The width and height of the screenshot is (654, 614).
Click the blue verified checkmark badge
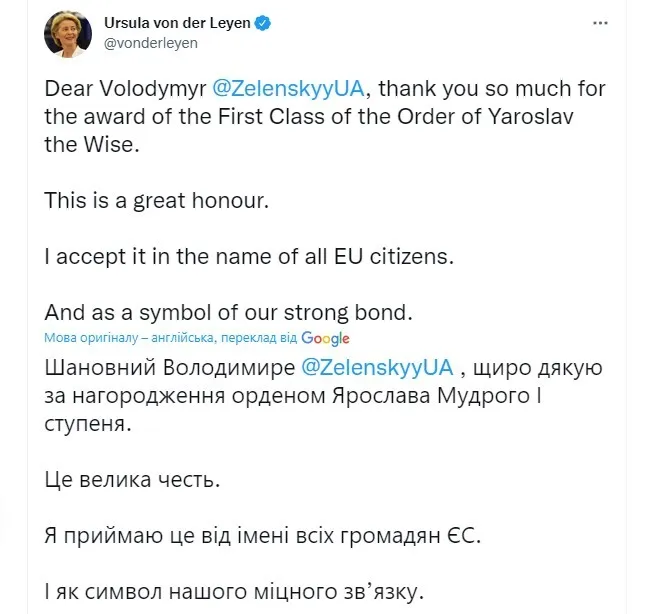[261, 21]
